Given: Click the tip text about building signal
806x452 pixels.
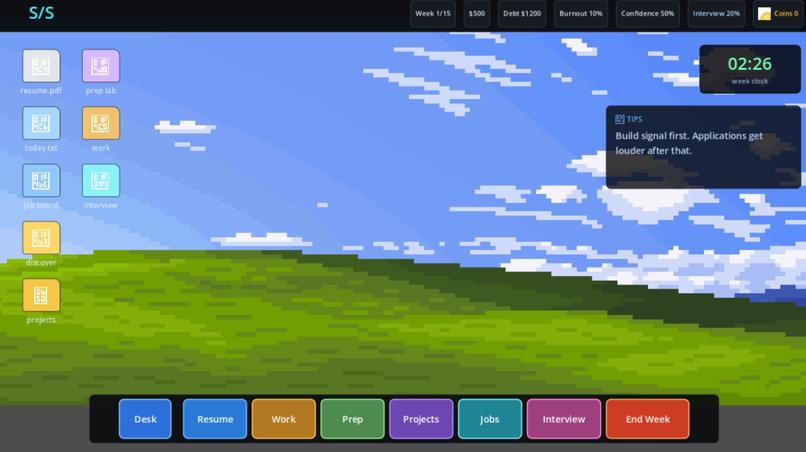Looking at the screenshot, I should [x=689, y=143].
